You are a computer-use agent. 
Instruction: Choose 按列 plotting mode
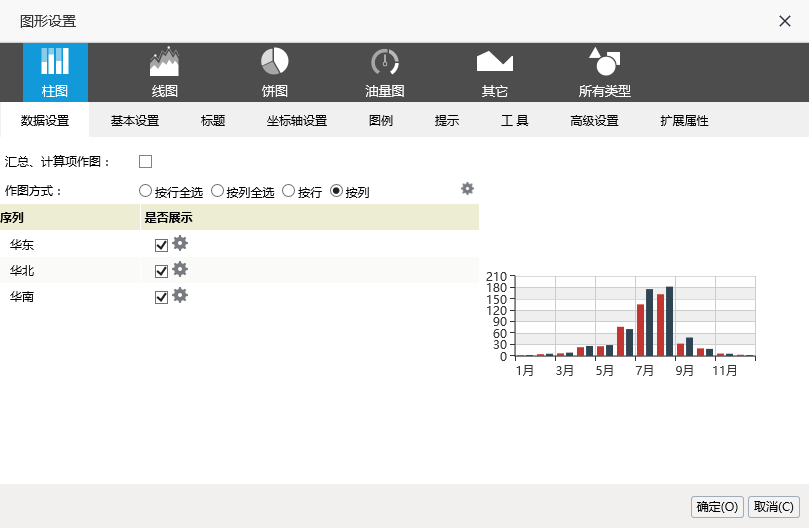click(336, 191)
